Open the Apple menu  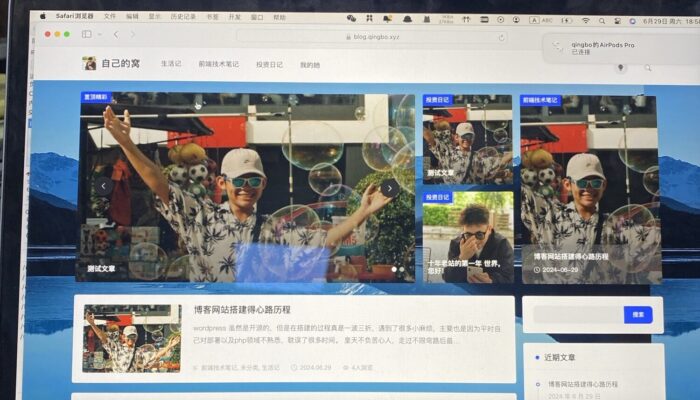43,16
